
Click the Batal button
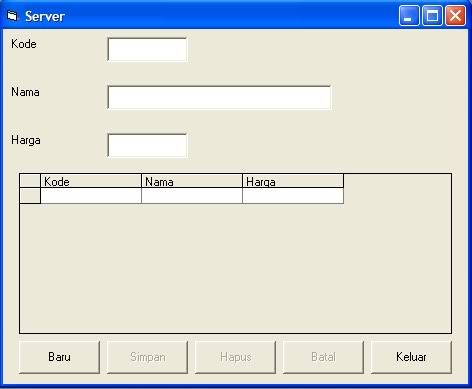[x=323, y=357]
